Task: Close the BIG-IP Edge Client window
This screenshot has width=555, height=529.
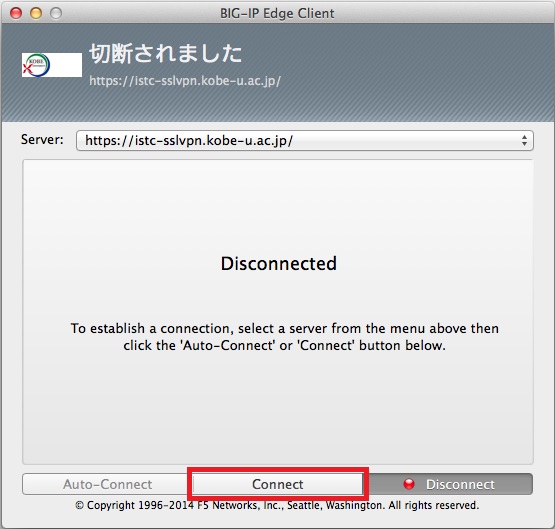Action: tap(16, 13)
